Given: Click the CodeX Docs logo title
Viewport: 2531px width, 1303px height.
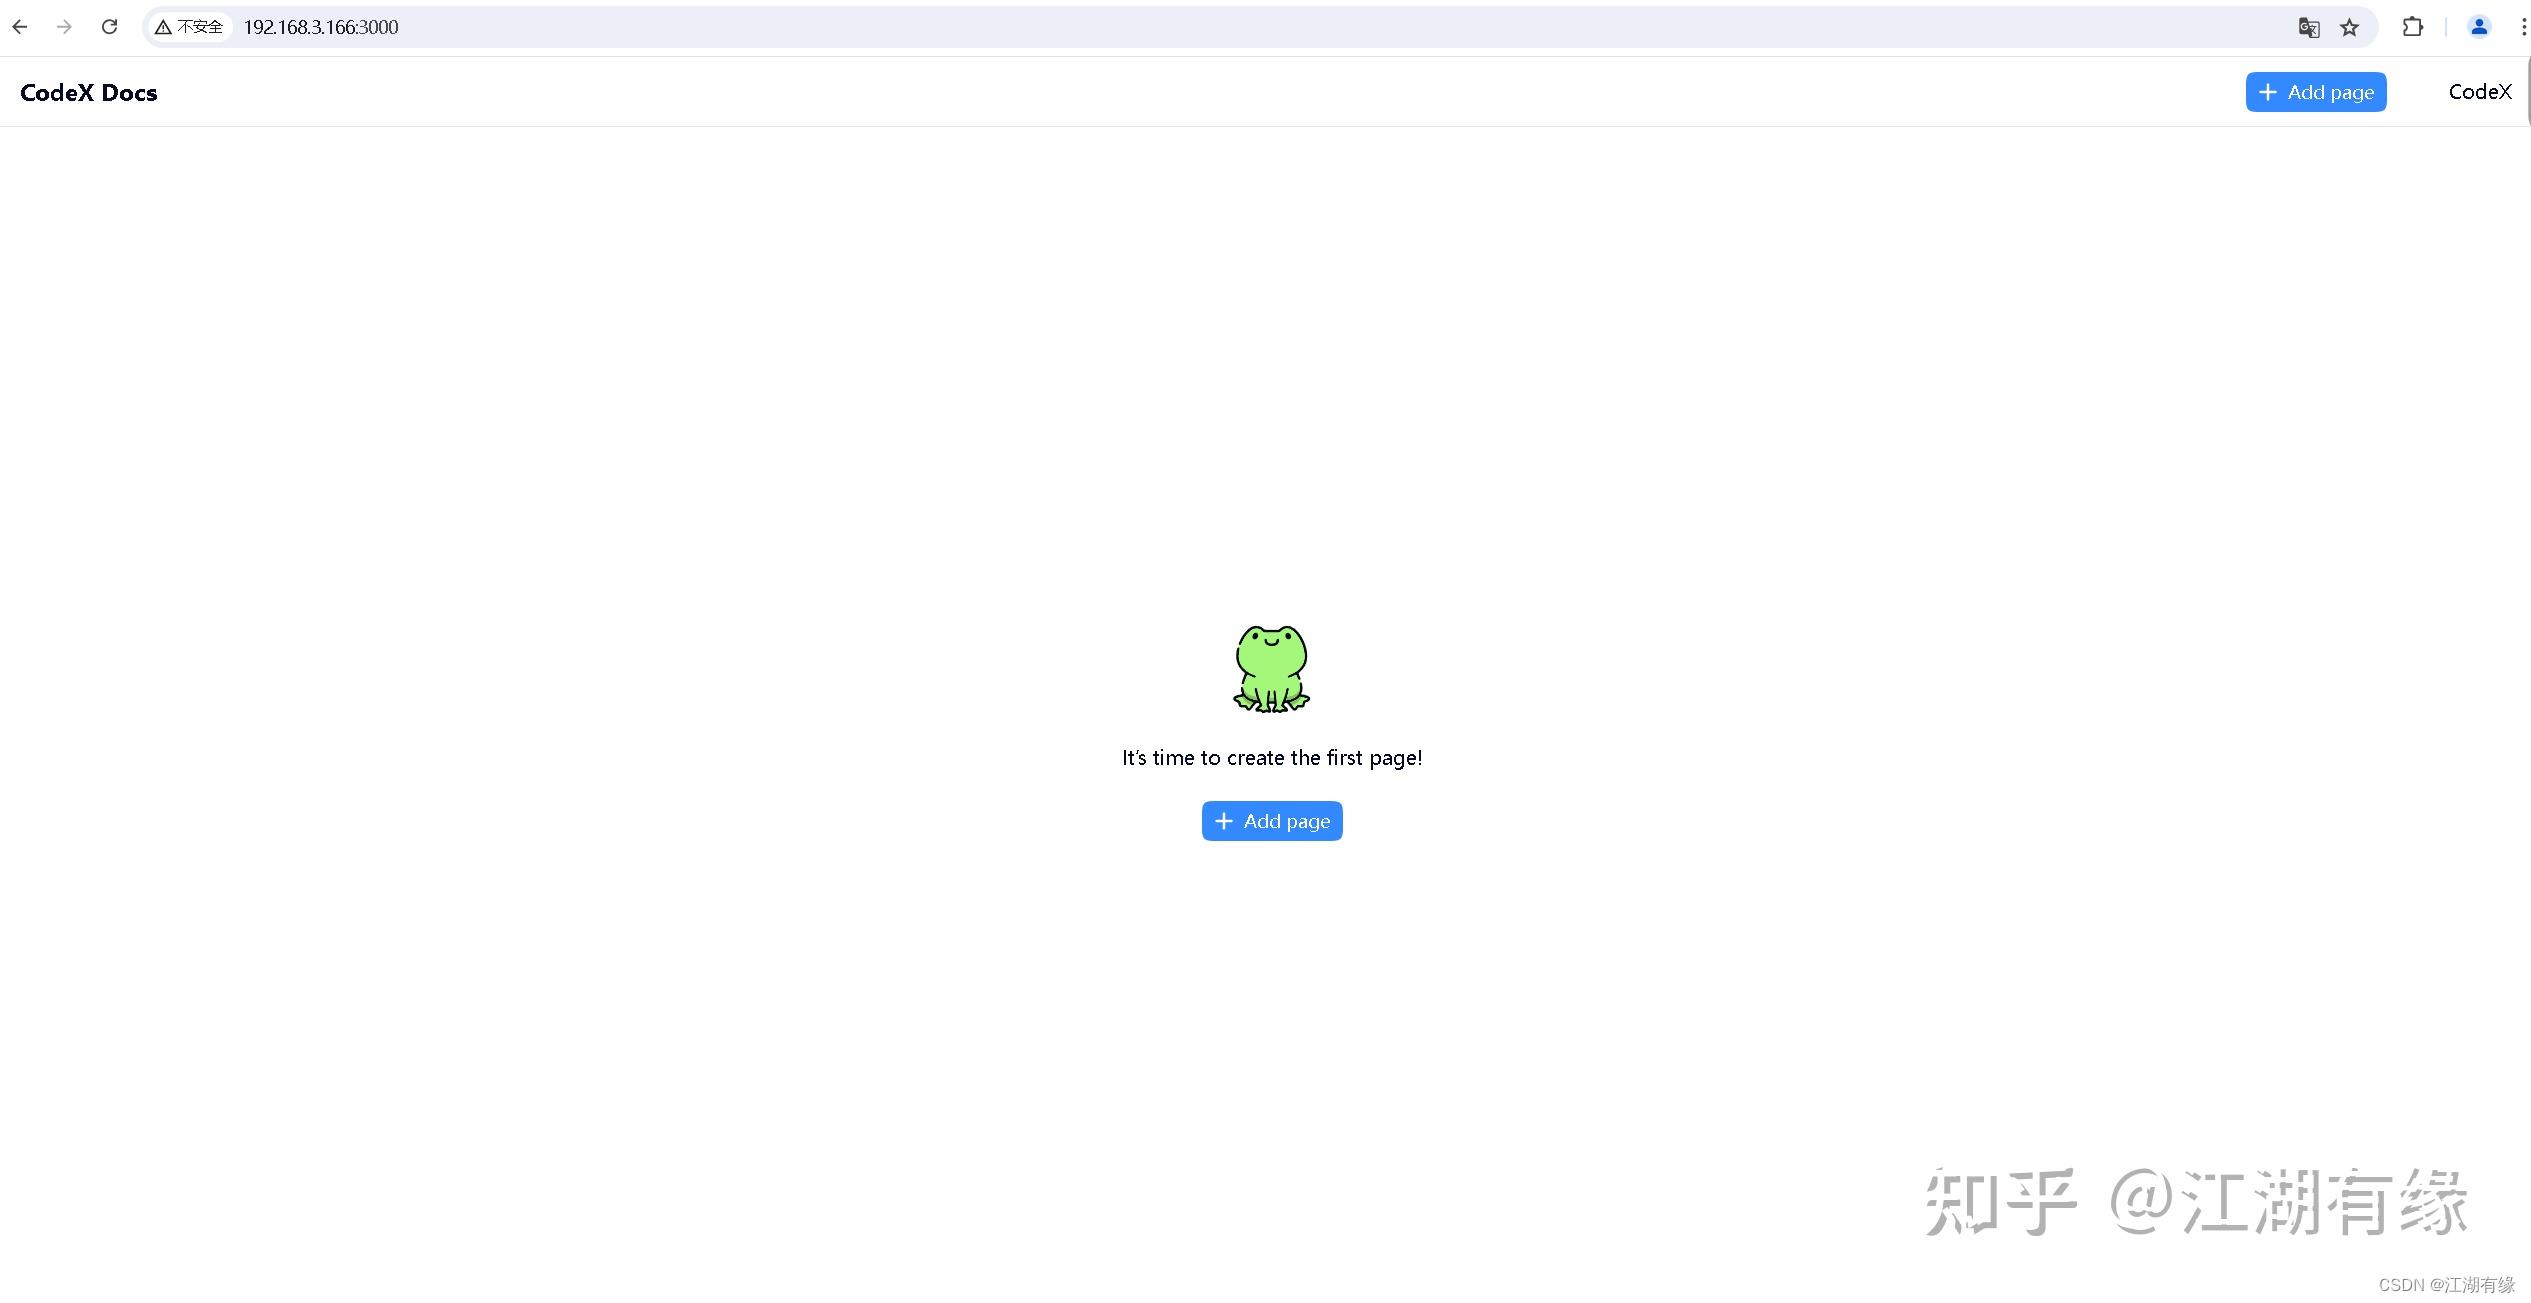Looking at the screenshot, I should coord(89,93).
